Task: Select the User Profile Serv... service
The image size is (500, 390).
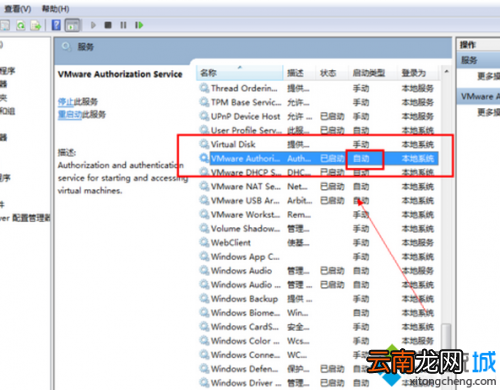Action: click(x=318, y=130)
